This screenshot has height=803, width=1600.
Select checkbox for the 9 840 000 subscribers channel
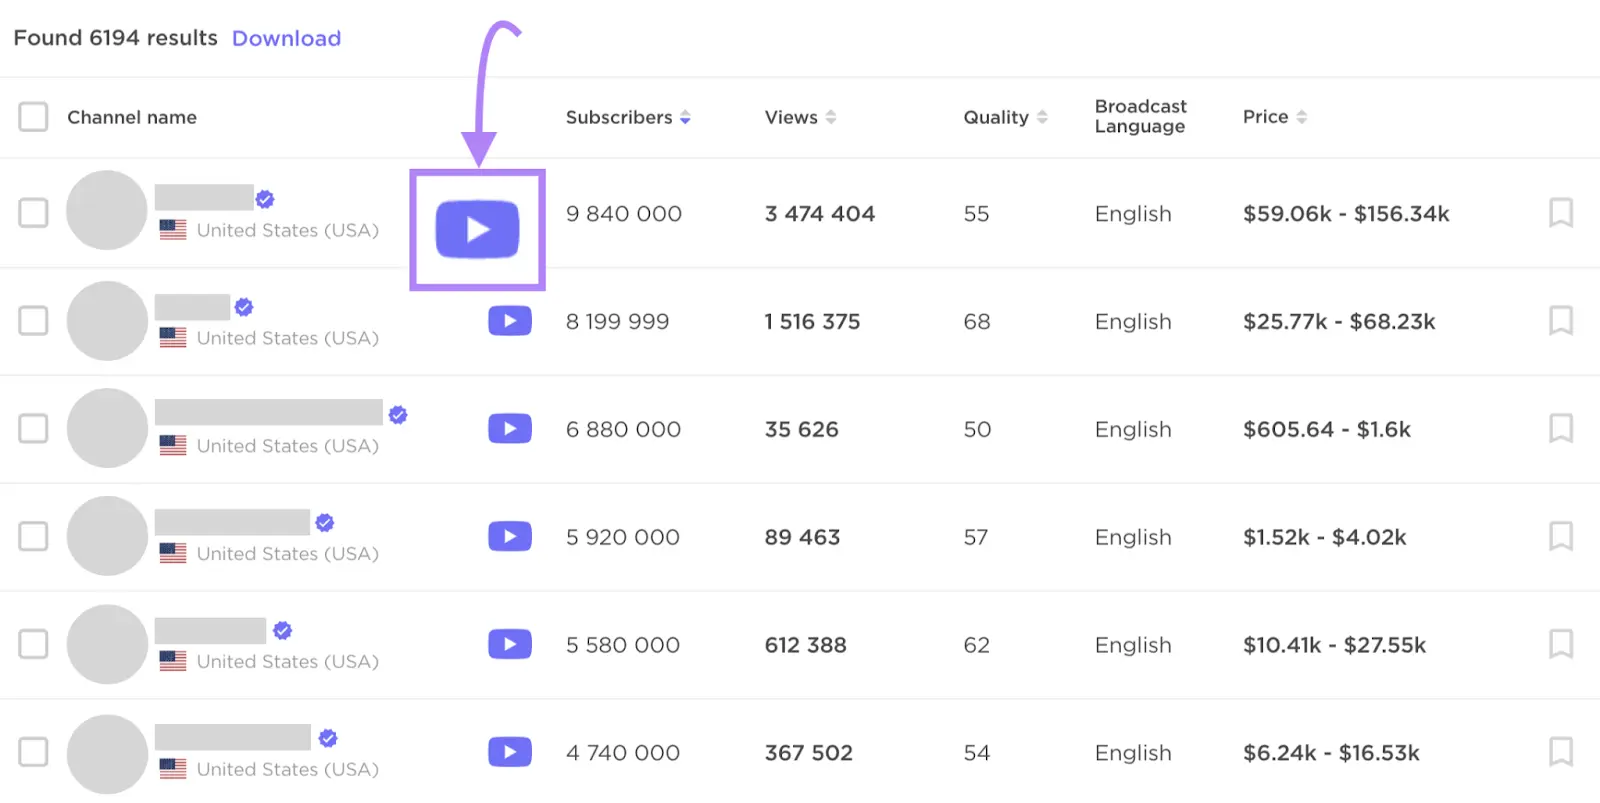[x=33, y=213]
